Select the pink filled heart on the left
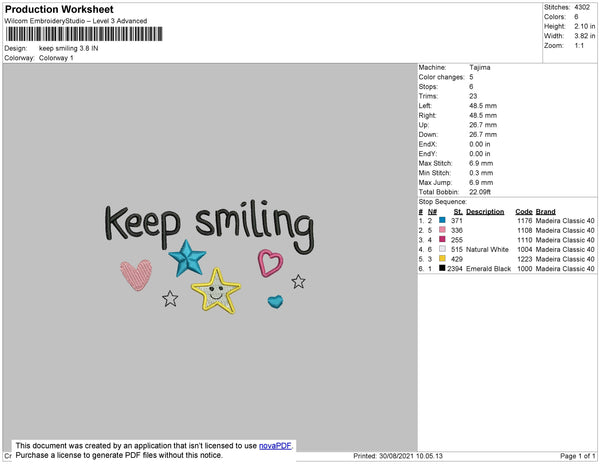This screenshot has width=600, height=464. (136, 275)
